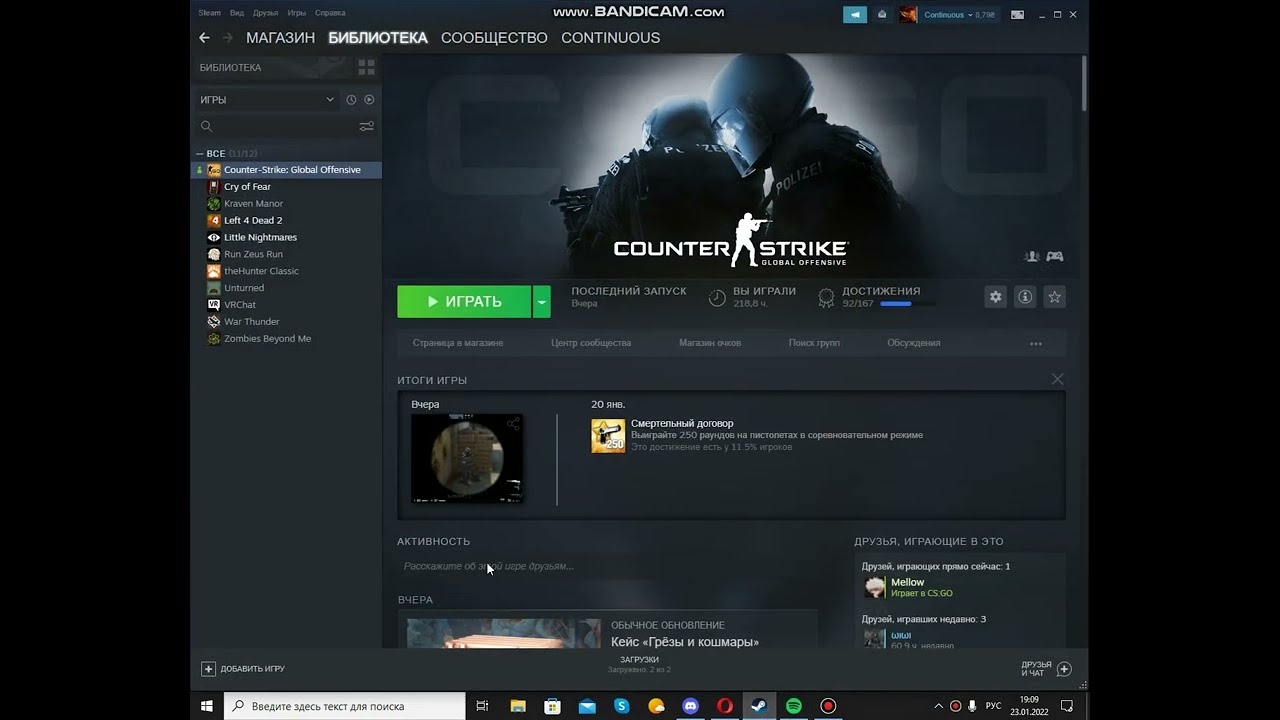Open Центр сообщества link
1280x720 pixels.
click(x=591, y=343)
